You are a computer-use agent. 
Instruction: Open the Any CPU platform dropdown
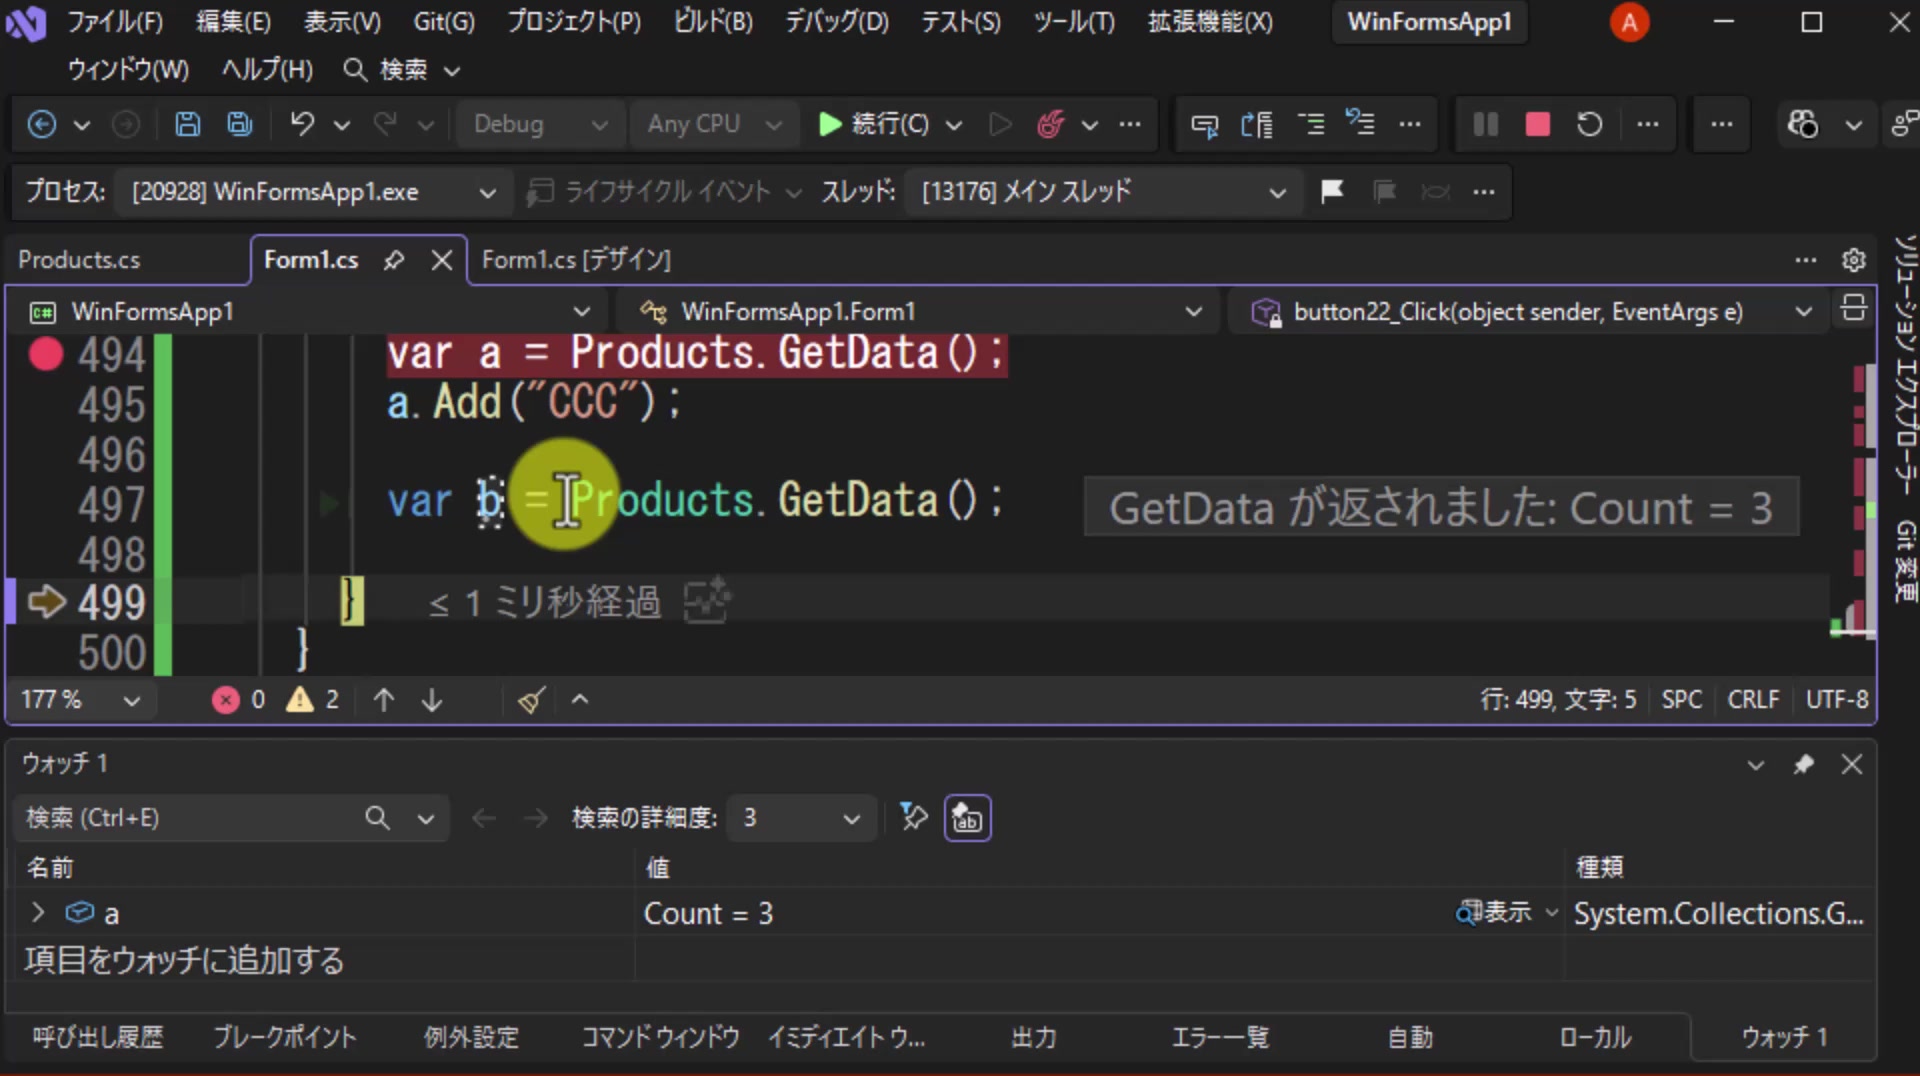coord(713,124)
